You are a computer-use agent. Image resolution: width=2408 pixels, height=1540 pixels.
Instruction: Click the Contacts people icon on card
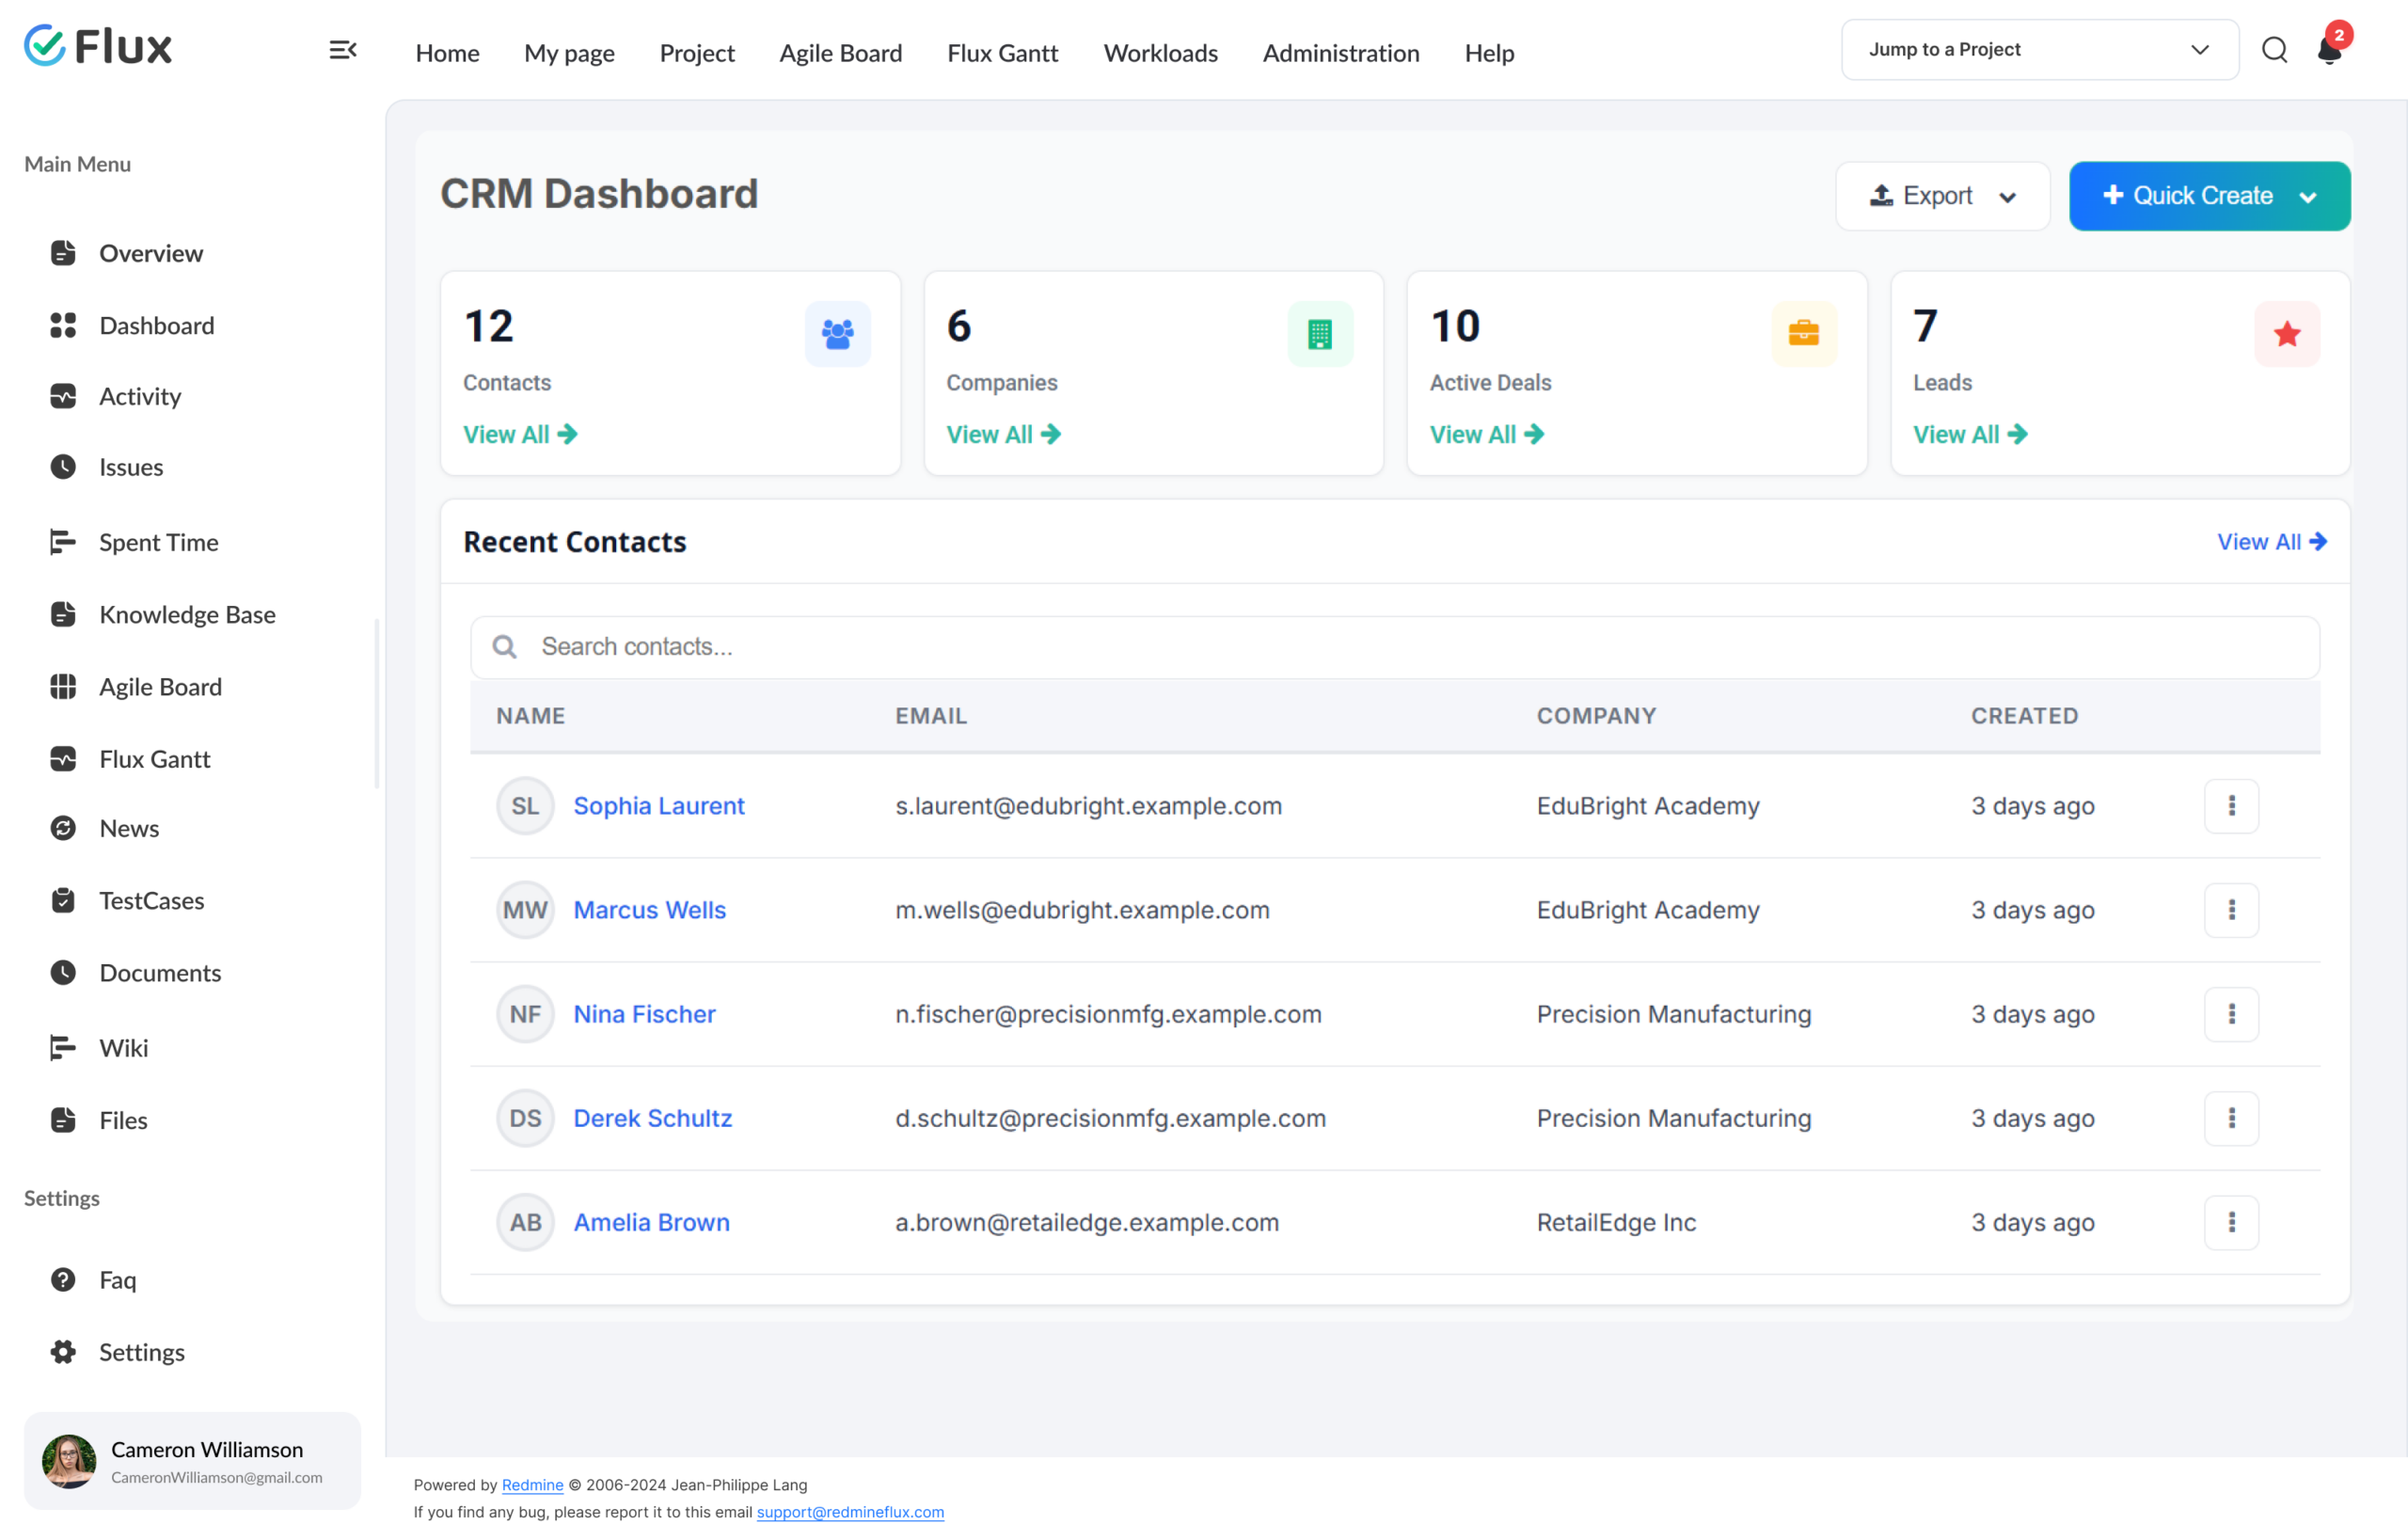[x=837, y=334]
